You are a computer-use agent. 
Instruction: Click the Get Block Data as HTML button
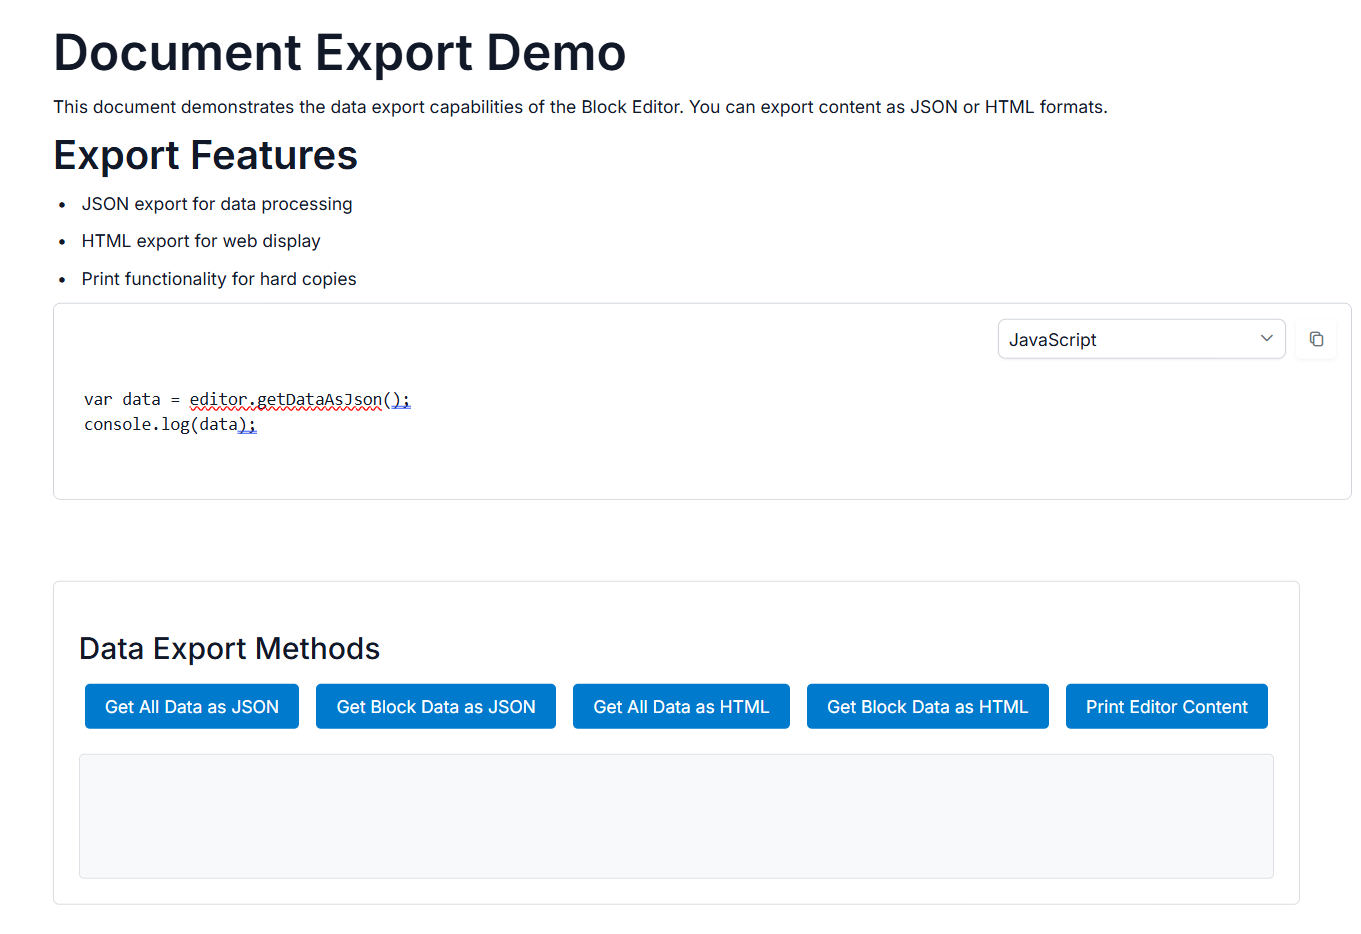point(927,706)
